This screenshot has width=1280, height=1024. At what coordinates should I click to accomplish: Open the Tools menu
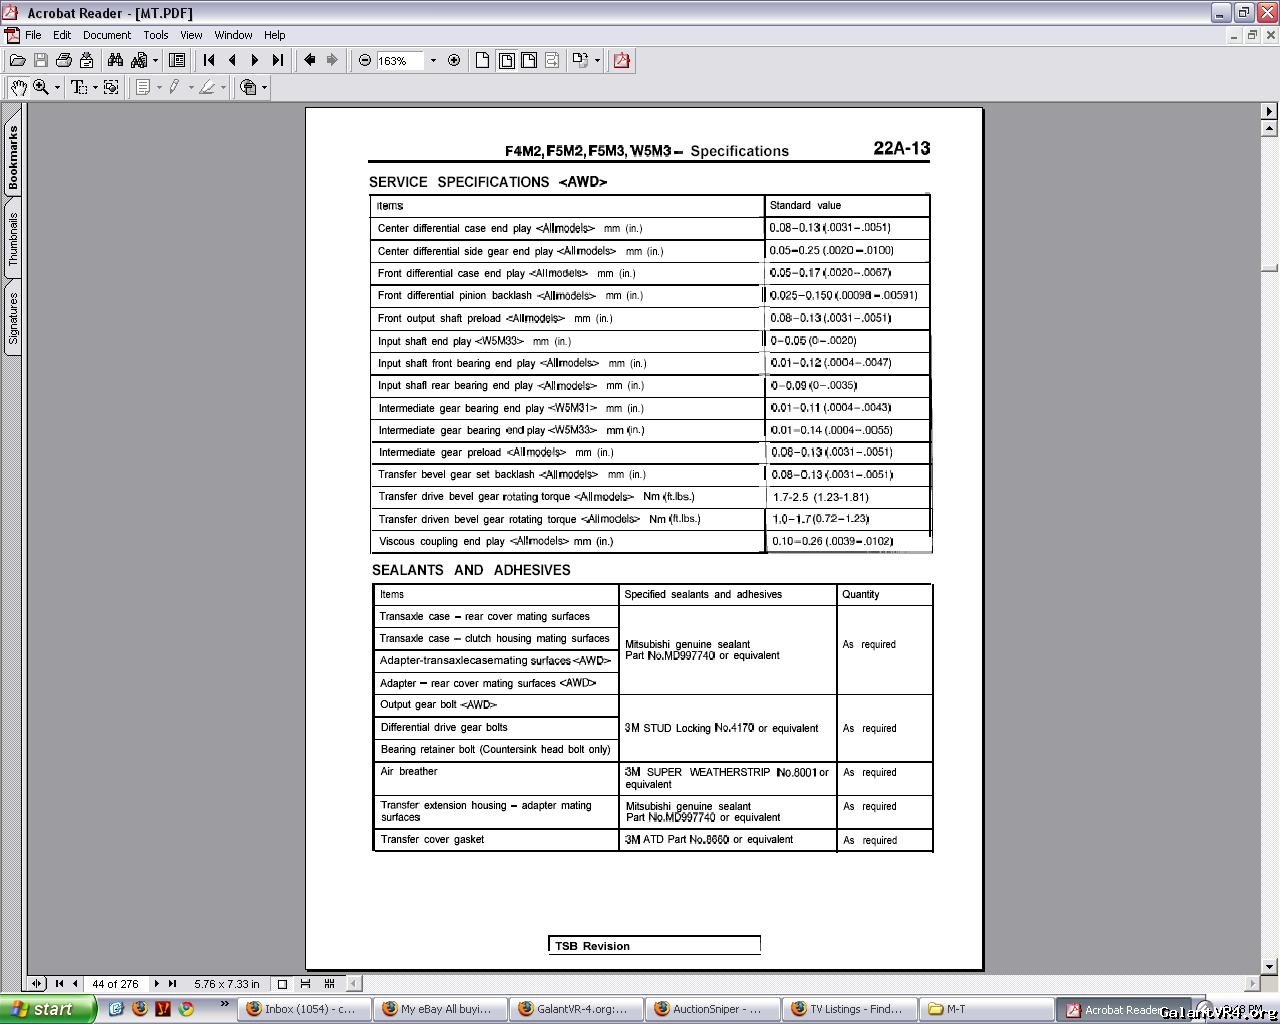pyautogui.click(x=156, y=35)
